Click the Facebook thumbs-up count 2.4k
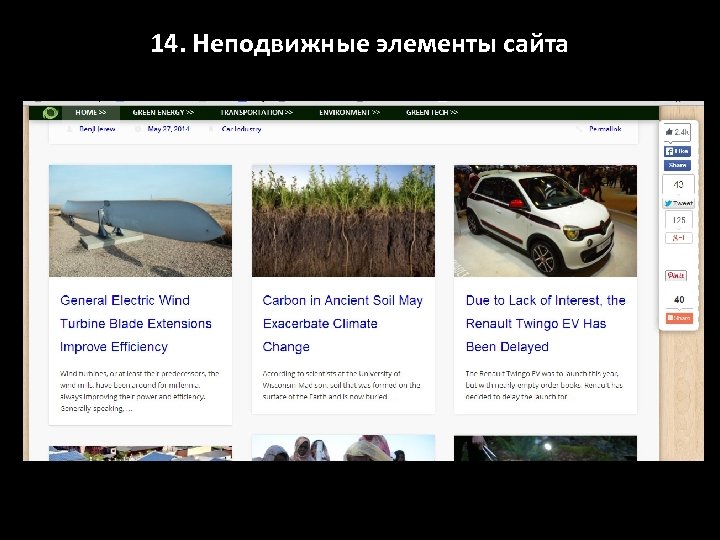The width and height of the screenshot is (720, 540). tap(677, 132)
